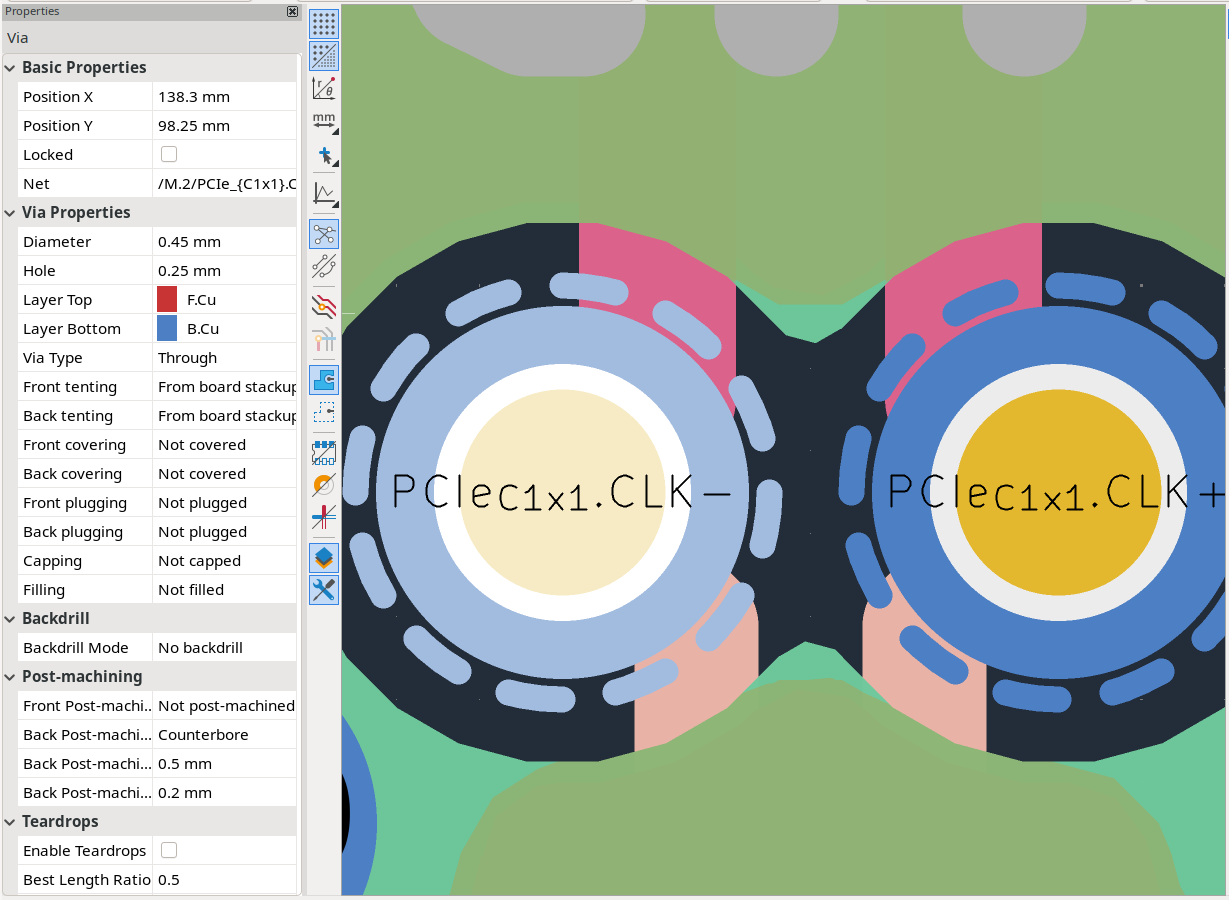1229x900 pixels.
Task: Toggle grid overrides icon
Action: tap(324, 56)
